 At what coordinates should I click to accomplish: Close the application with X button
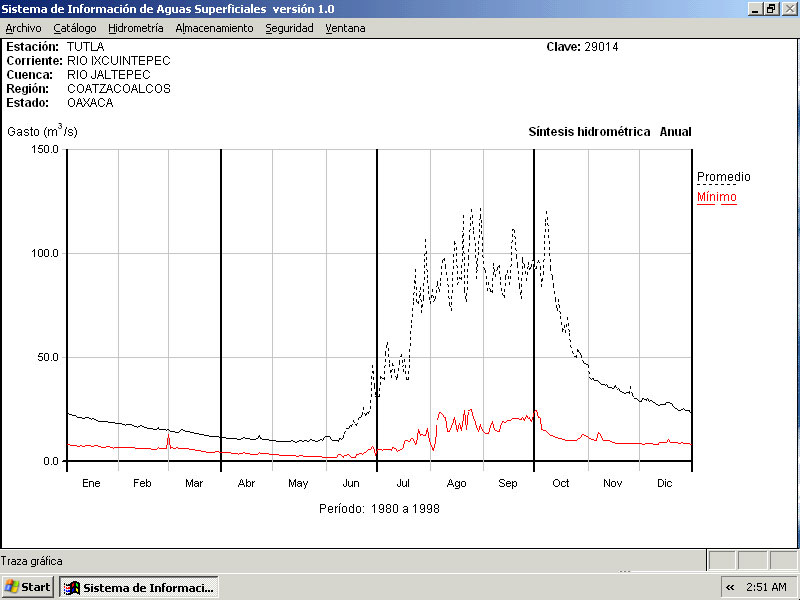pyautogui.click(x=788, y=9)
